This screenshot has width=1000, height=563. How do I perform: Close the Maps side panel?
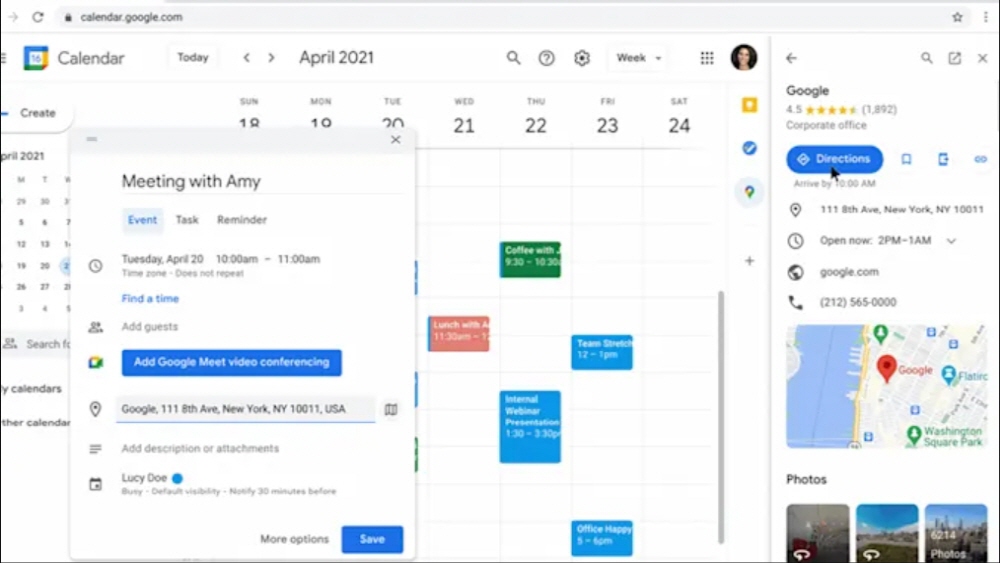983,58
